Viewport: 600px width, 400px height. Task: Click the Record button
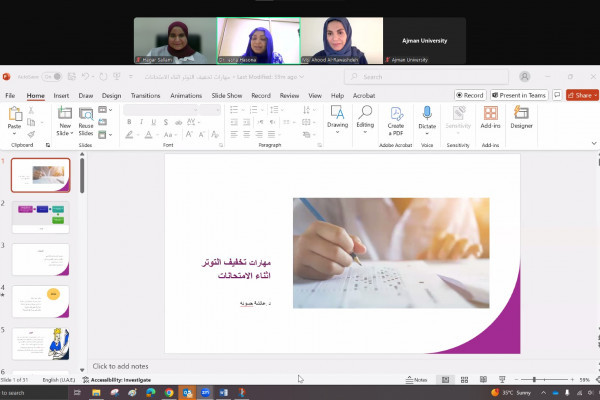[470, 95]
